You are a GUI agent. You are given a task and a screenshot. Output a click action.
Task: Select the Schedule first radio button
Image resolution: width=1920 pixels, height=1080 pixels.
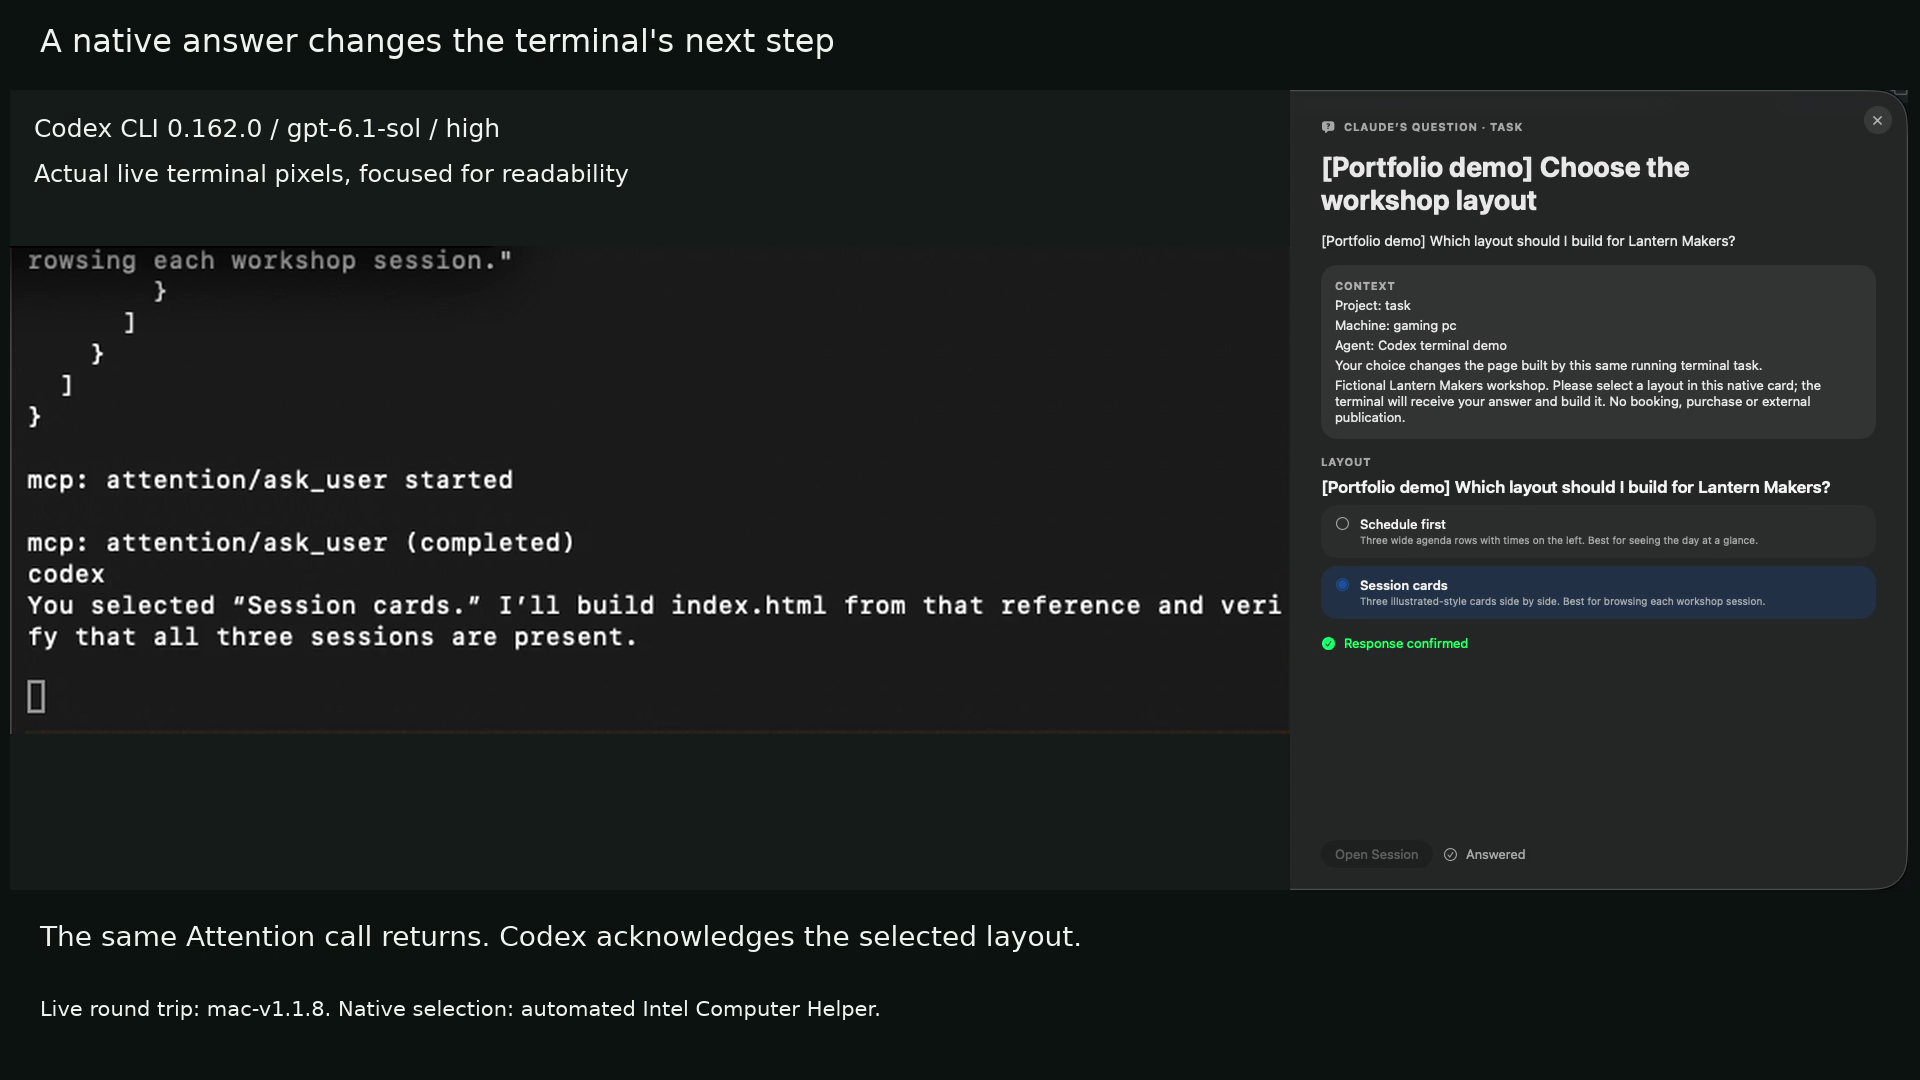click(1342, 524)
